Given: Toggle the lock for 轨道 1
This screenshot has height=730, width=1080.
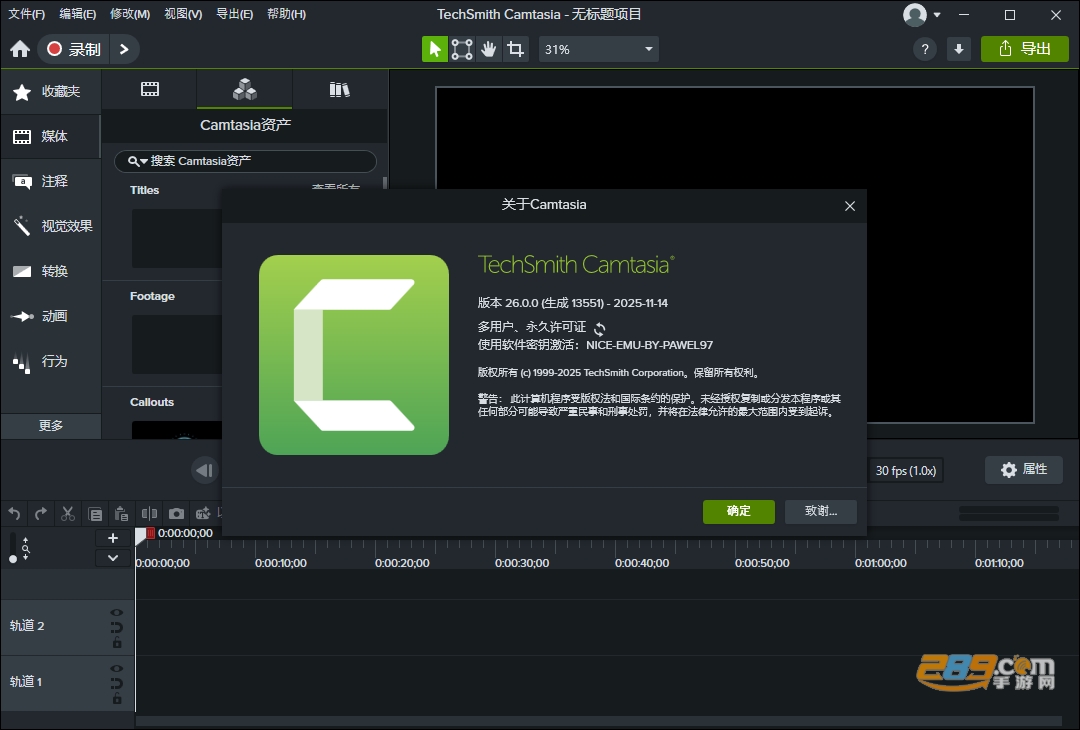Looking at the screenshot, I should (x=117, y=699).
